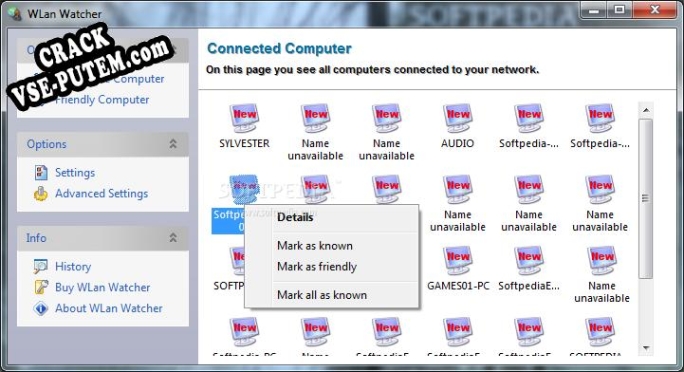Image resolution: width=684 pixels, height=372 pixels.
Task: Choose Mark all as known
Action: (x=322, y=295)
